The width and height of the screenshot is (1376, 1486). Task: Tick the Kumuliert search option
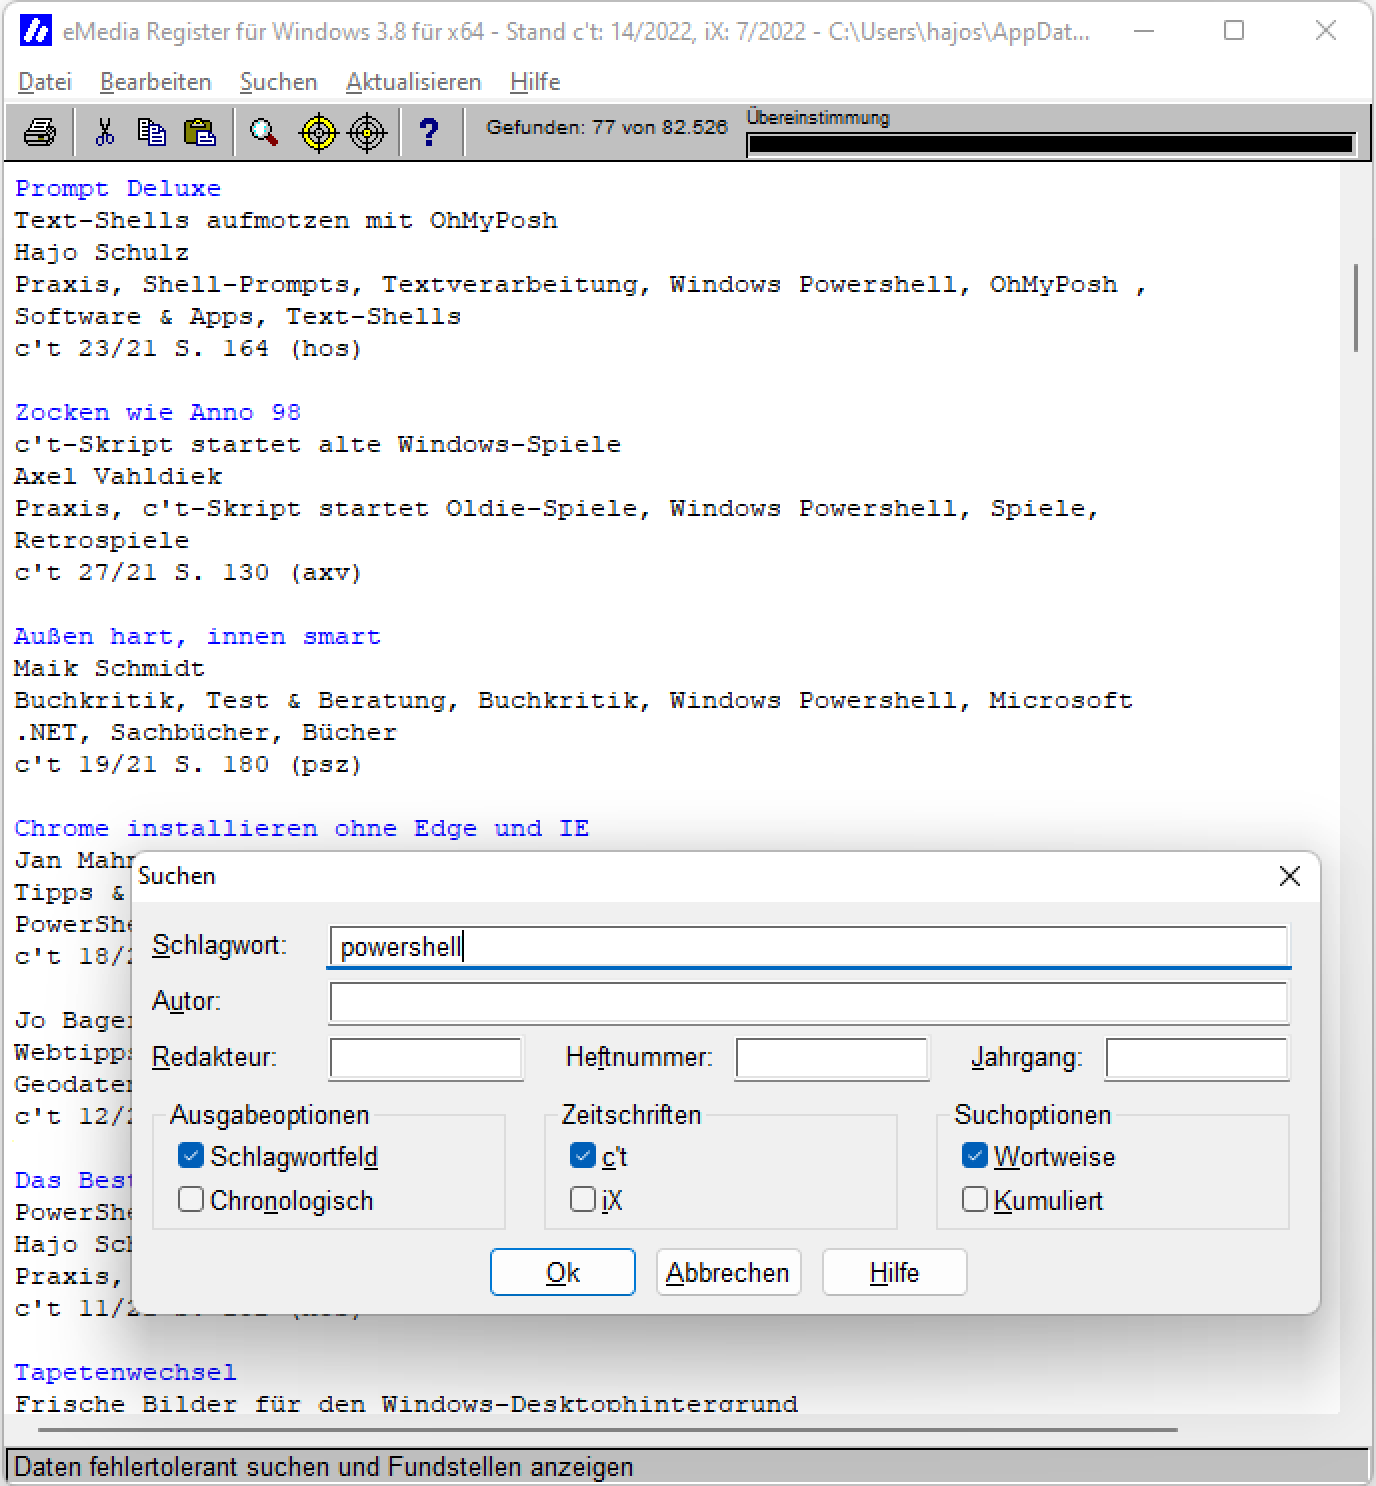[975, 1200]
